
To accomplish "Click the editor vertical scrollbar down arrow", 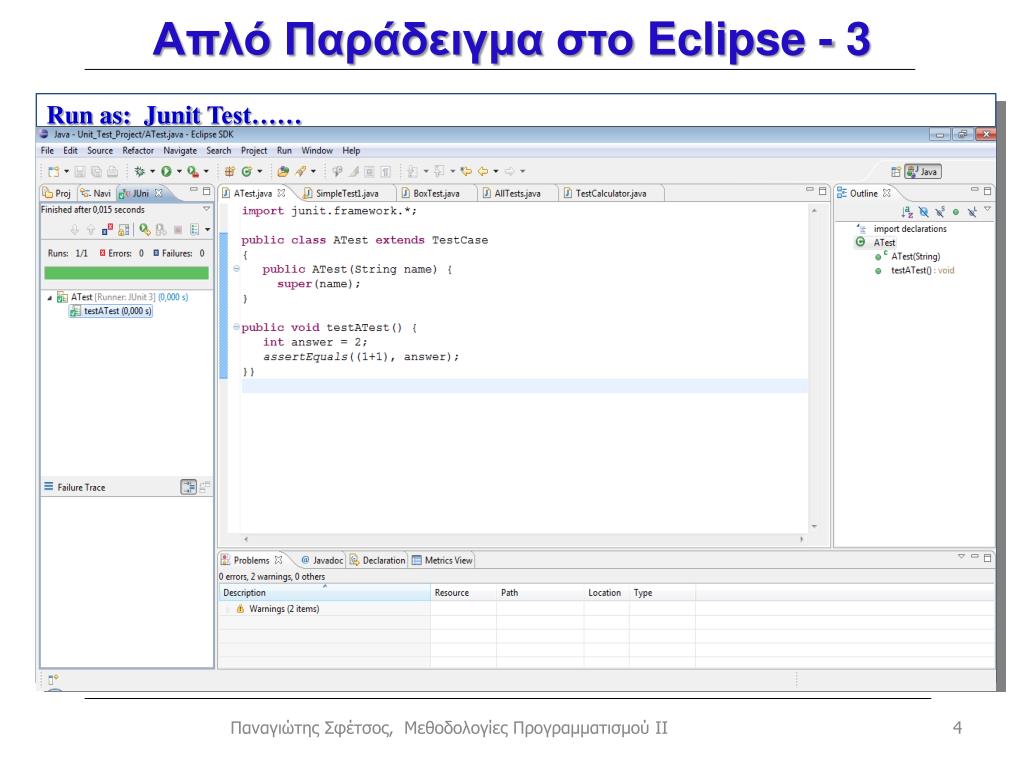I will [814, 526].
